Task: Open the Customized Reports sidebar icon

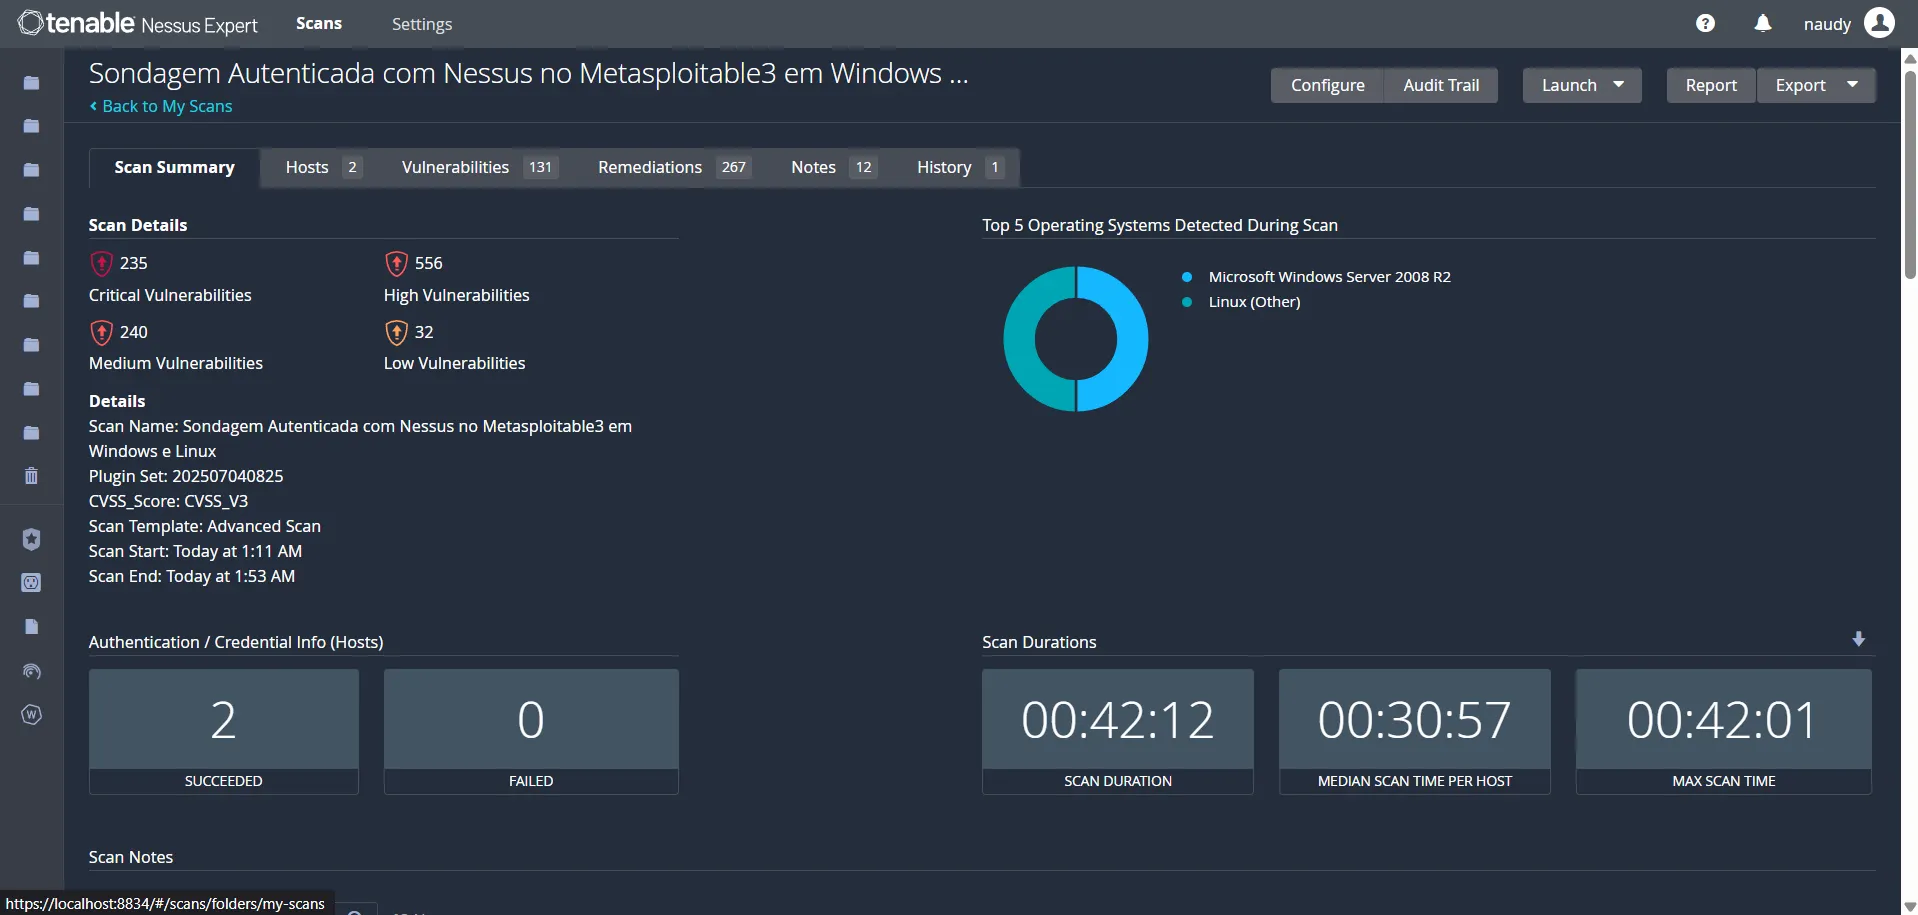Action: click(x=31, y=626)
